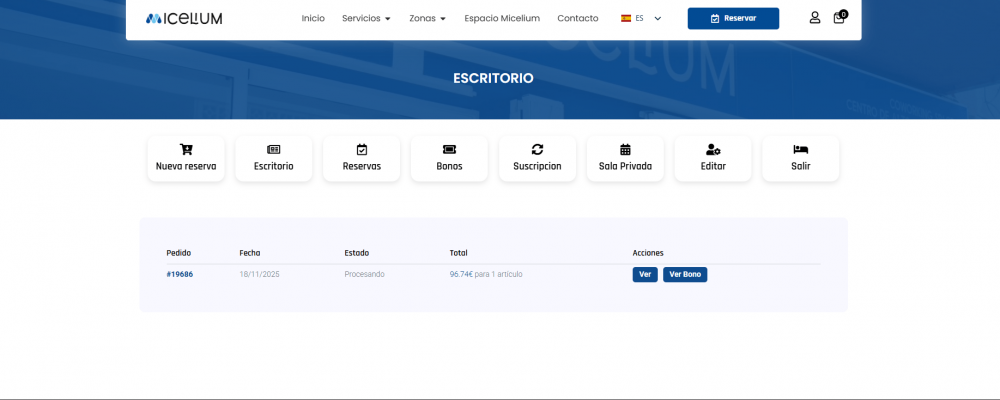The height and width of the screenshot is (400, 1000).
Task: Select the Bonos ticket icon
Action: [449, 150]
